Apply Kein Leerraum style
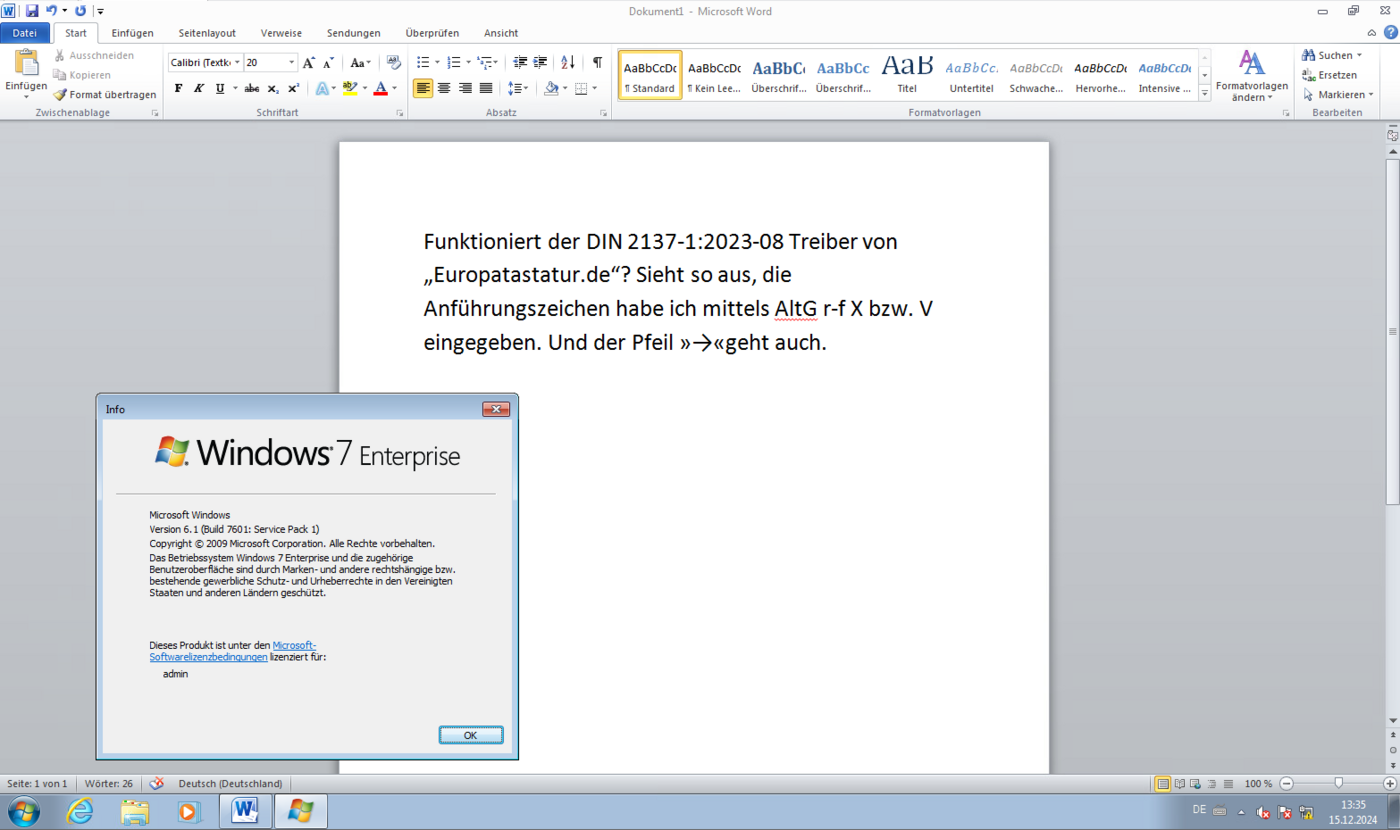1400x830 pixels. tap(714, 75)
